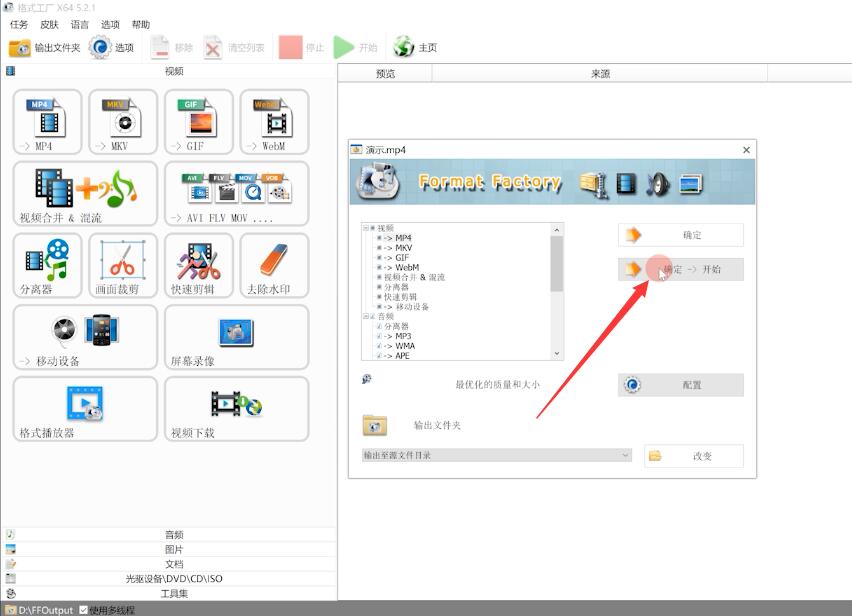
Task: Close the 演示.mp4 dialog
Action: pyautogui.click(x=747, y=149)
